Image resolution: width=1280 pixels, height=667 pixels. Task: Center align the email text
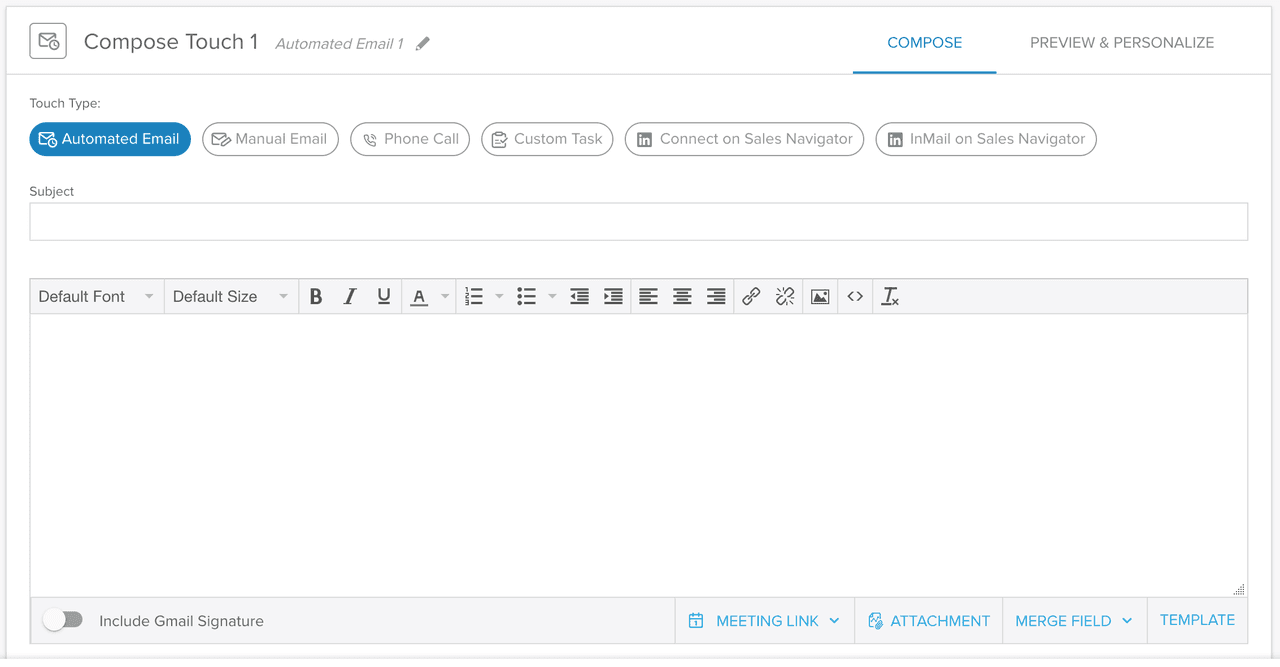tap(682, 296)
